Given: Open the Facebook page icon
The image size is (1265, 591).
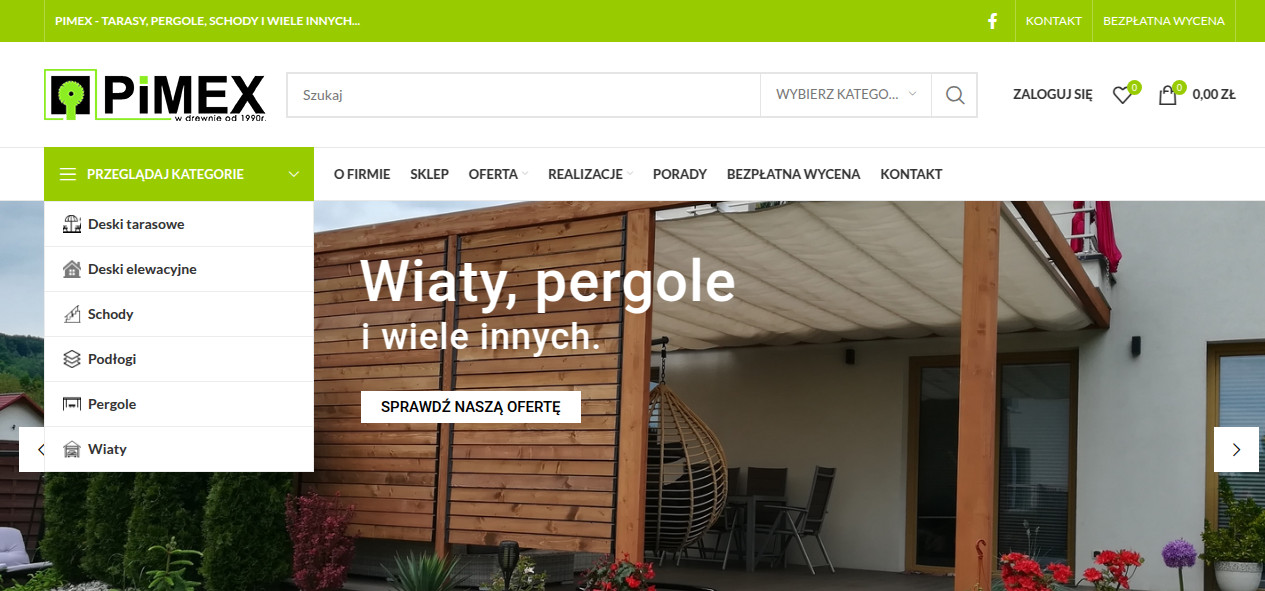Looking at the screenshot, I should click(x=992, y=21).
